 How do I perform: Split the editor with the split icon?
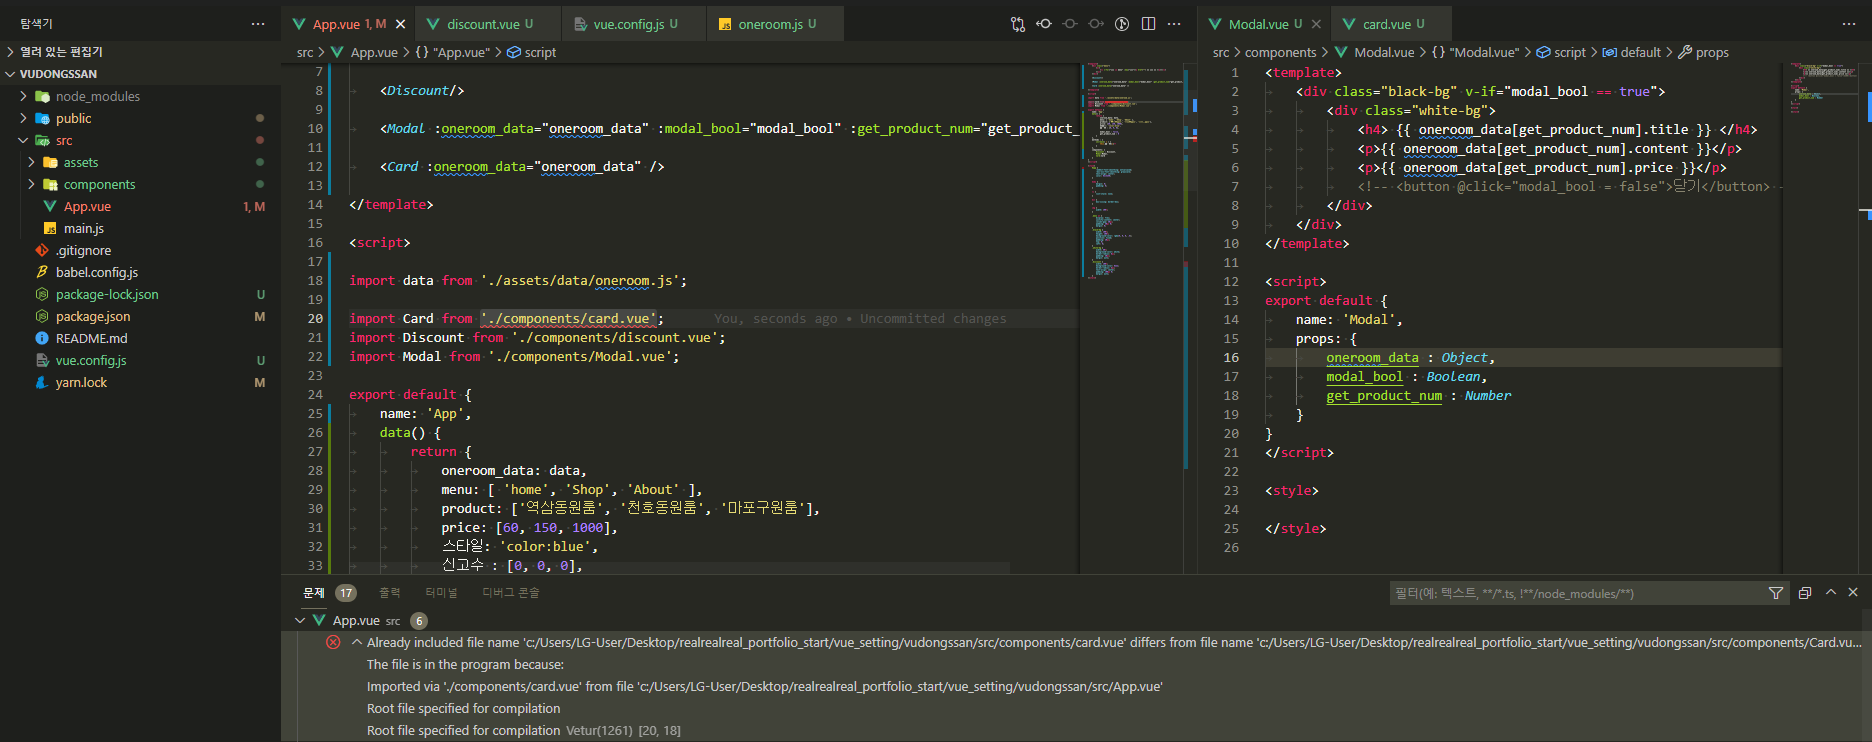pos(1148,24)
